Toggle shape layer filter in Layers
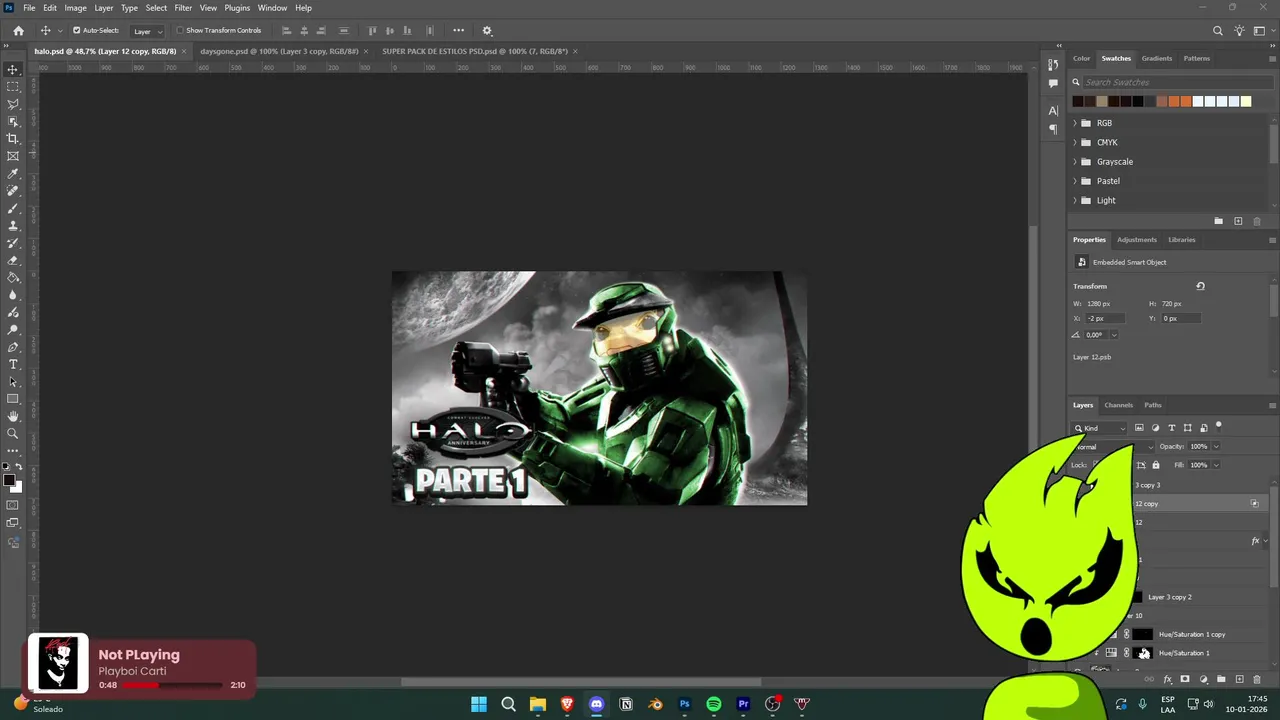The height and width of the screenshot is (720, 1280). pyautogui.click(x=1188, y=428)
